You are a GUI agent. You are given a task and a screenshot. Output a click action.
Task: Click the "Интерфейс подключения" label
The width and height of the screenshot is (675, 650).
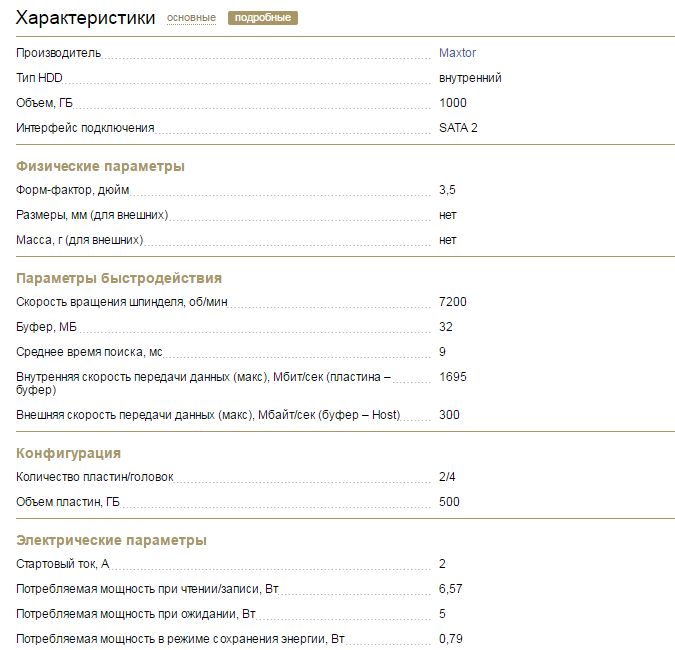(85, 128)
